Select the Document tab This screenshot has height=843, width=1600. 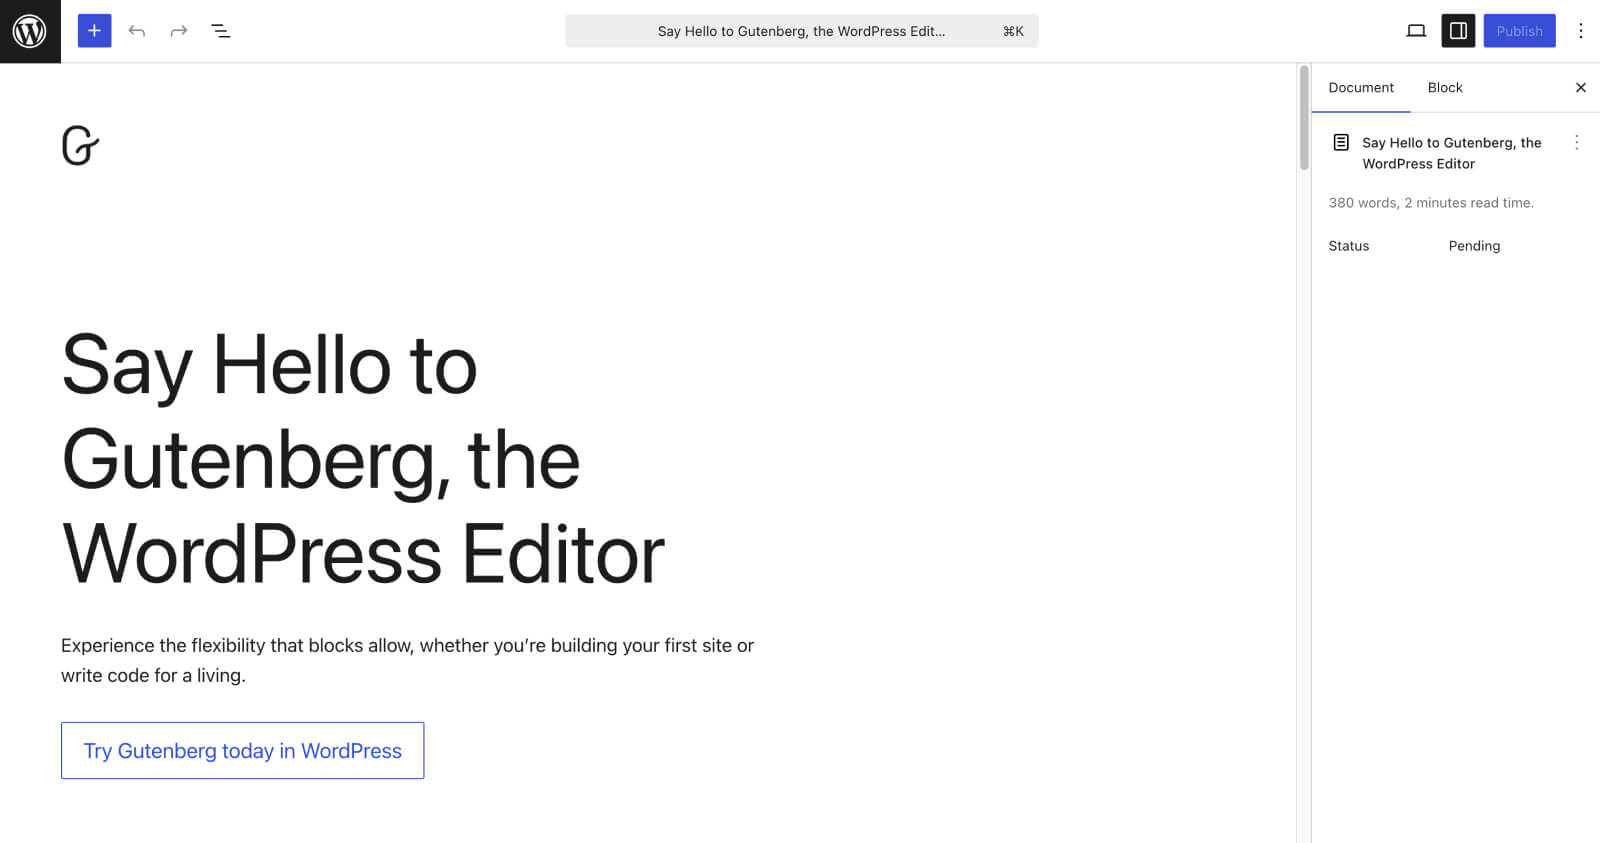tap(1361, 87)
